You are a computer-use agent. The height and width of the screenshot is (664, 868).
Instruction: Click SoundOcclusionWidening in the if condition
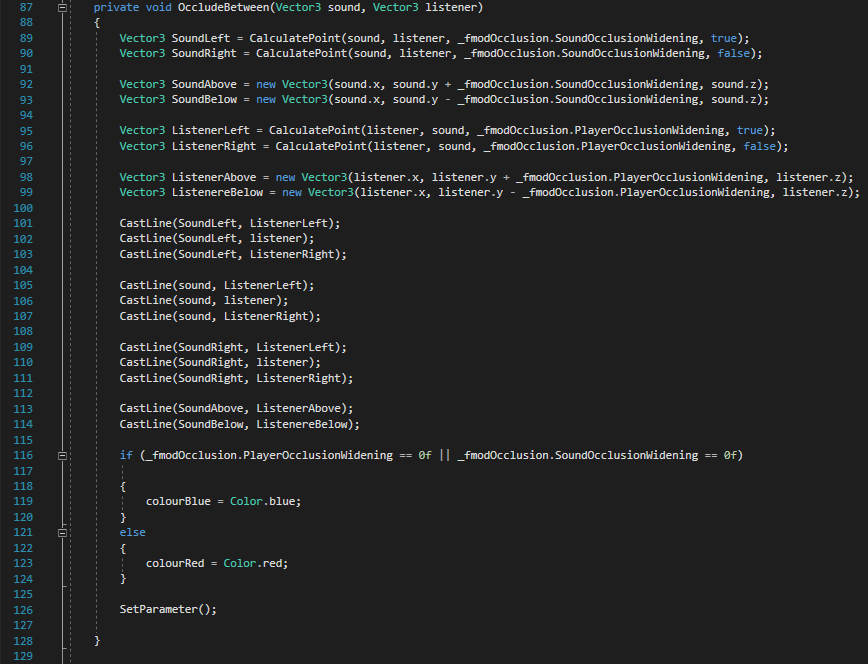[x=627, y=455]
